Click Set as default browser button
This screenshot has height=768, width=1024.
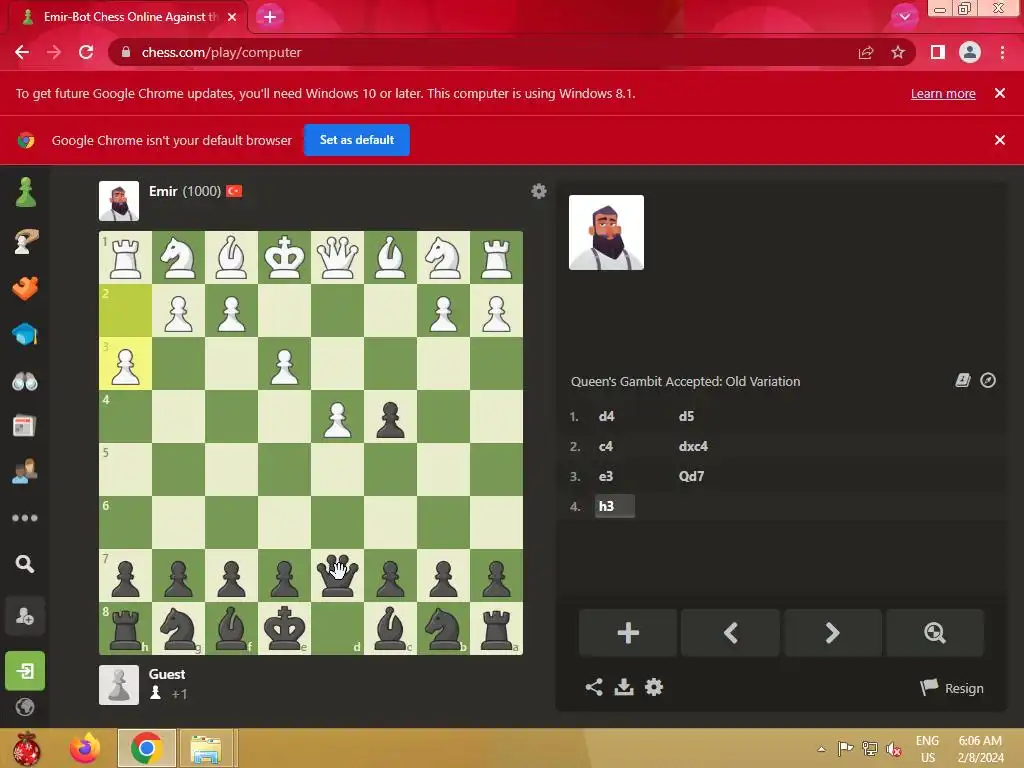(357, 140)
